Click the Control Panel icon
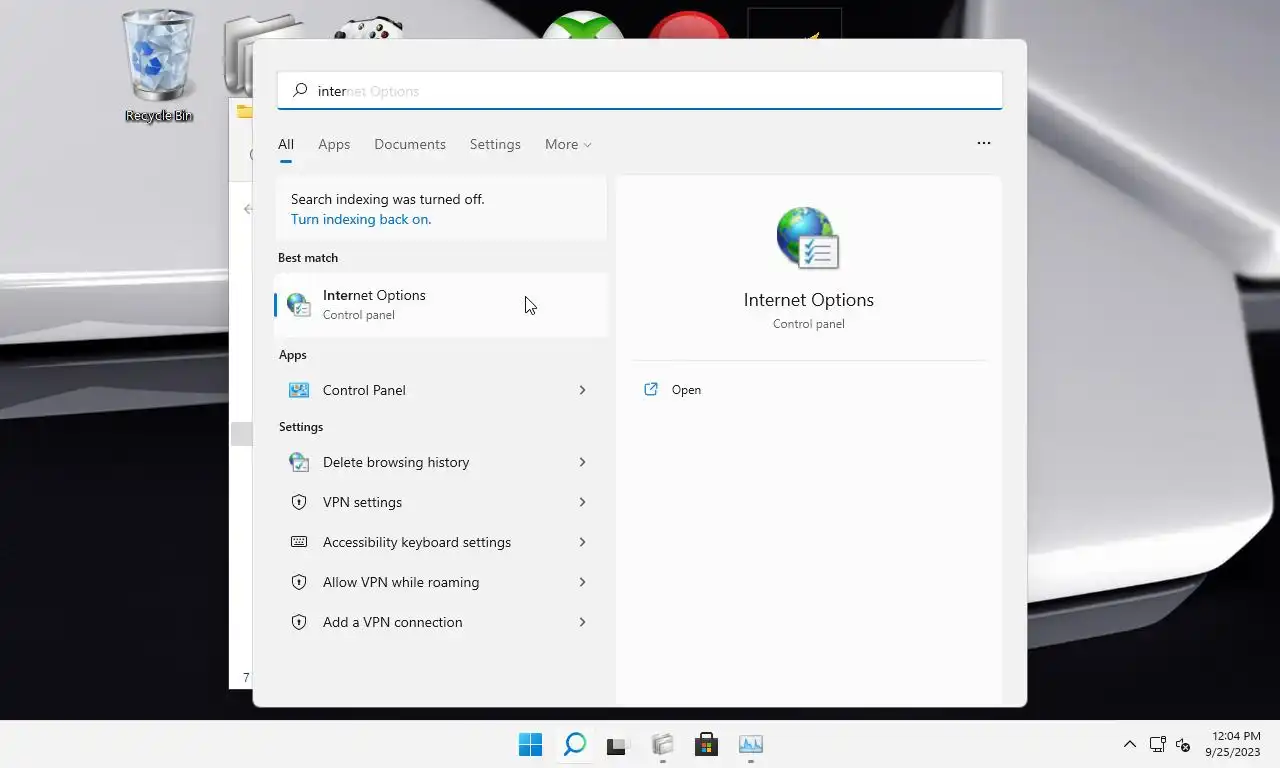Viewport: 1280px width, 768px height. 298,390
